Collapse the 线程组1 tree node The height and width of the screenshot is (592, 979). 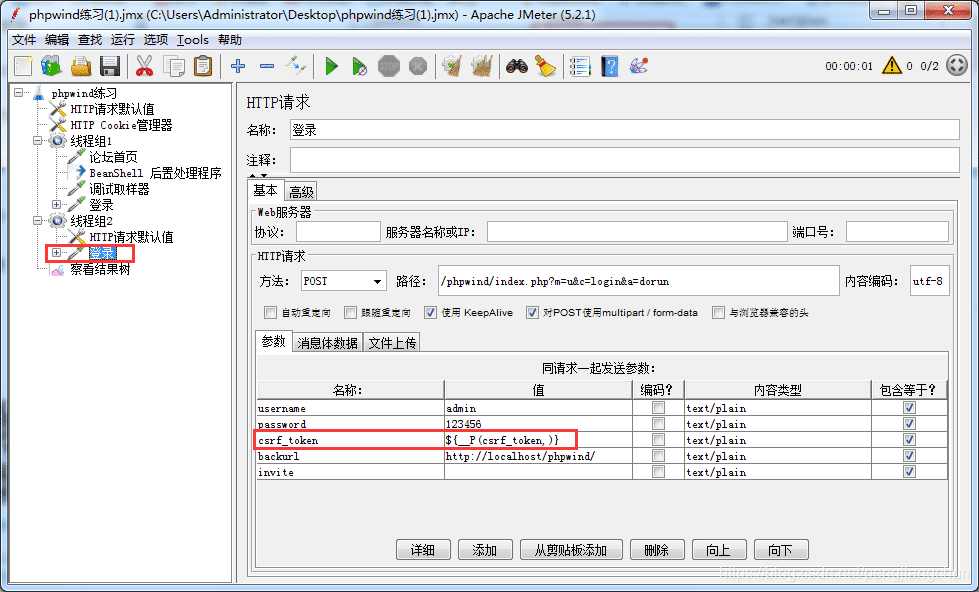(x=39, y=141)
